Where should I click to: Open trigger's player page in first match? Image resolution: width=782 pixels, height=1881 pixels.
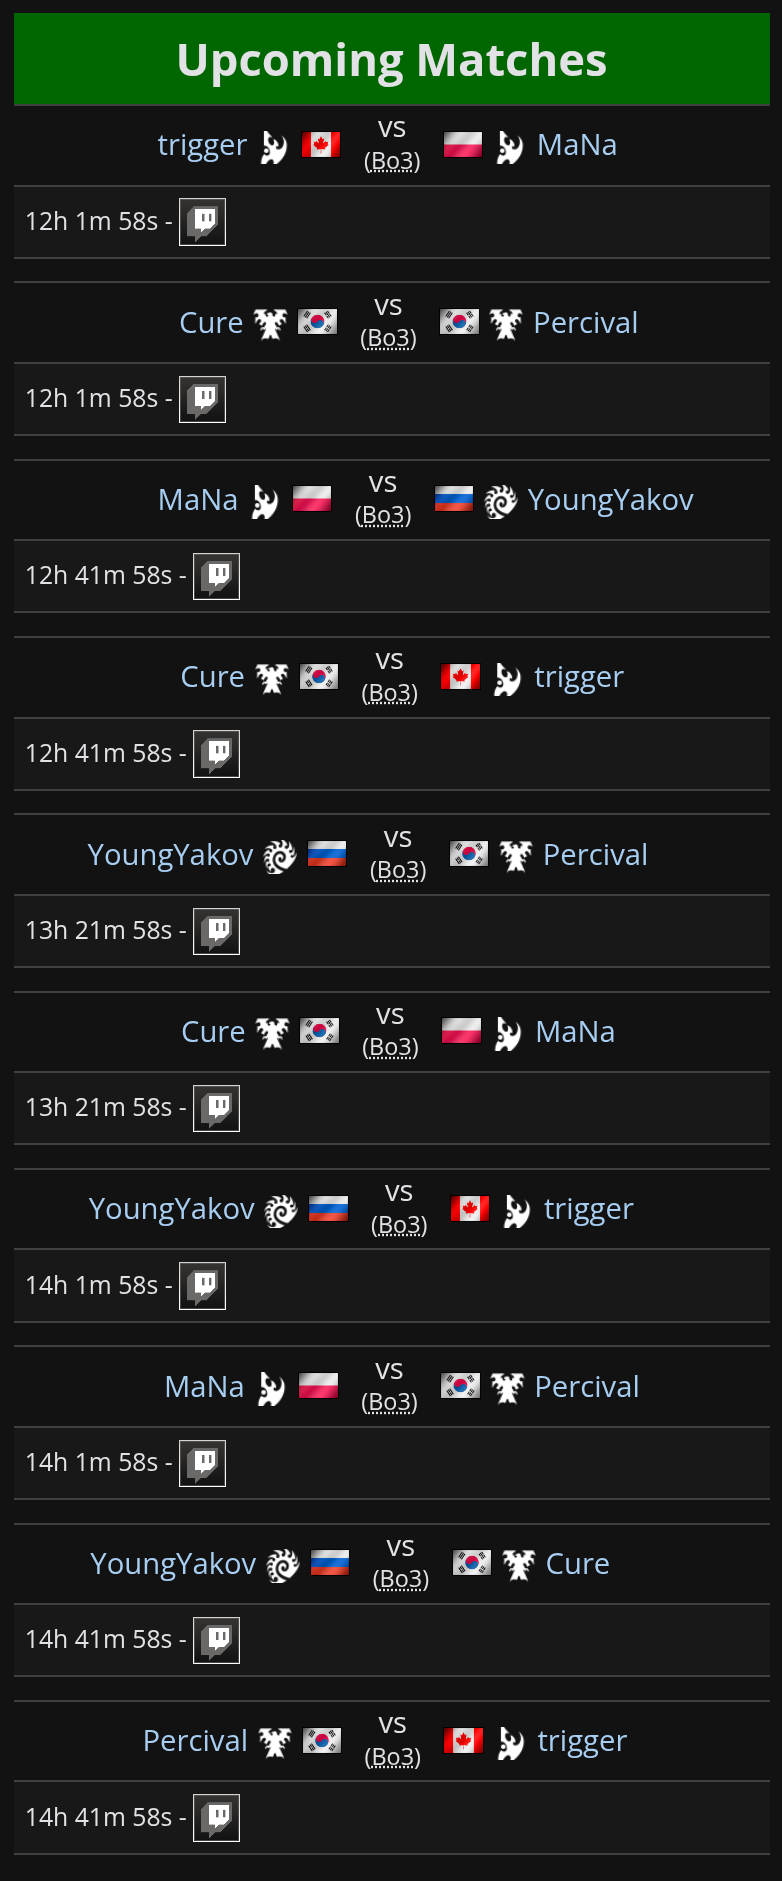[x=202, y=145]
